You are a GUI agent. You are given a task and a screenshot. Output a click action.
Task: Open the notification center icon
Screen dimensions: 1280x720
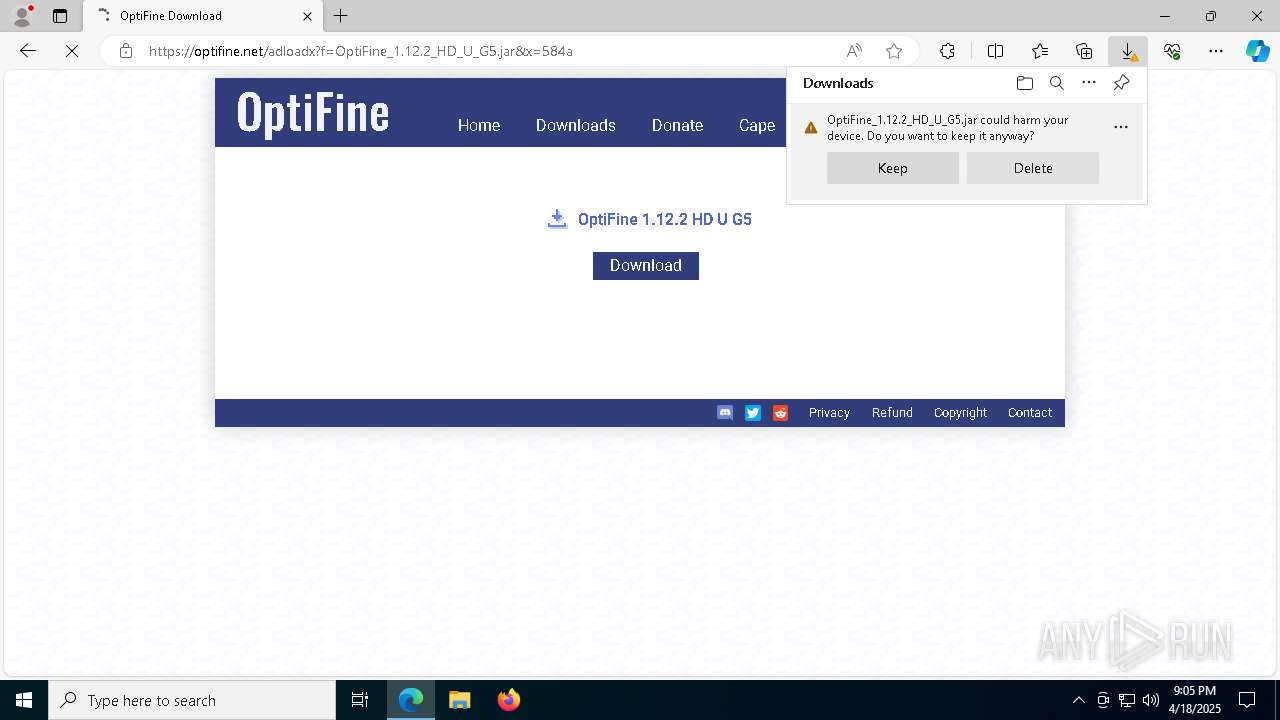tap(1247, 700)
